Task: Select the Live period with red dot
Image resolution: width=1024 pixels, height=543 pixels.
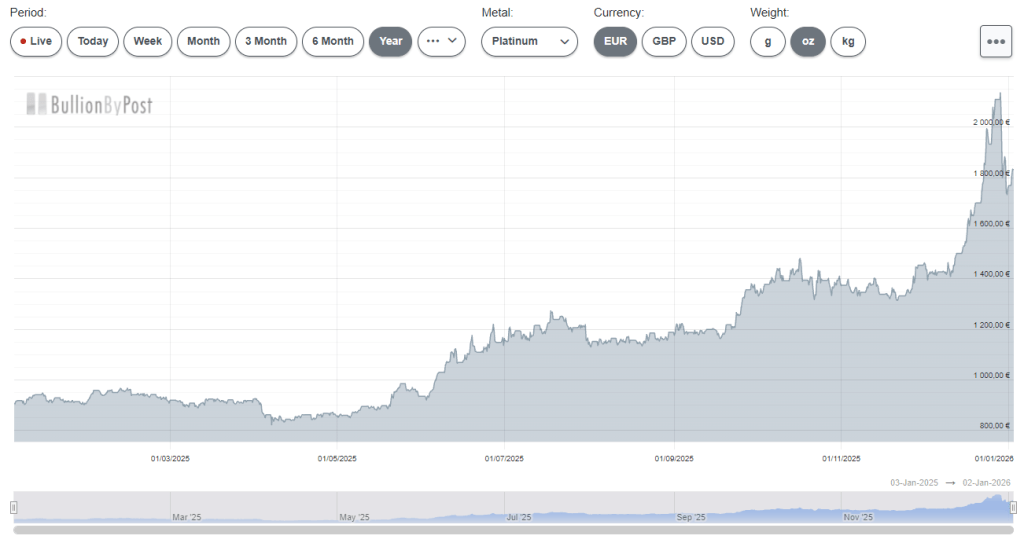Action: (36, 42)
